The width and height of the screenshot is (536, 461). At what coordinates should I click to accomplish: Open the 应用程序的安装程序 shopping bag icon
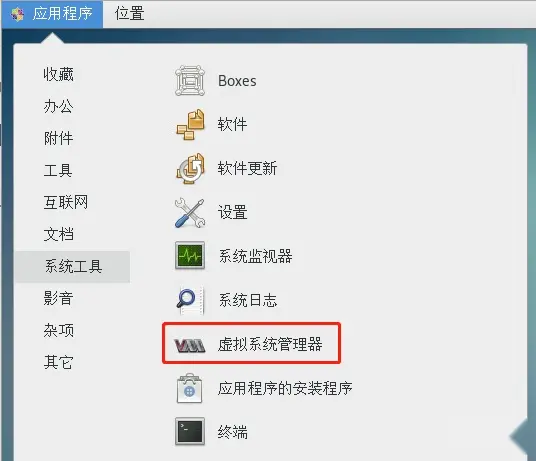point(190,388)
